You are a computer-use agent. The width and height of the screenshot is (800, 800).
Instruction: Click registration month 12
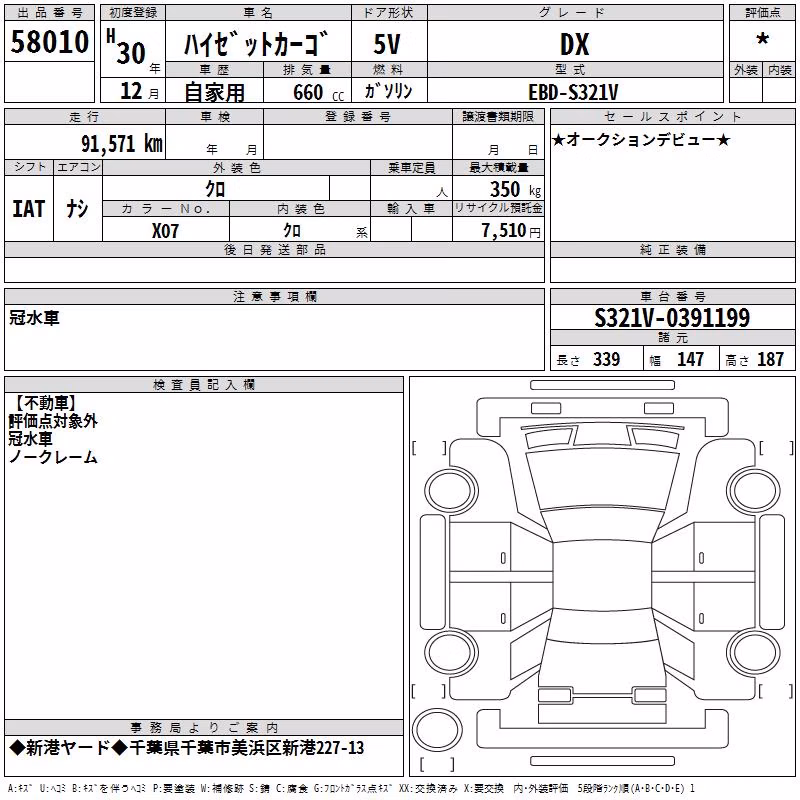[131, 91]
